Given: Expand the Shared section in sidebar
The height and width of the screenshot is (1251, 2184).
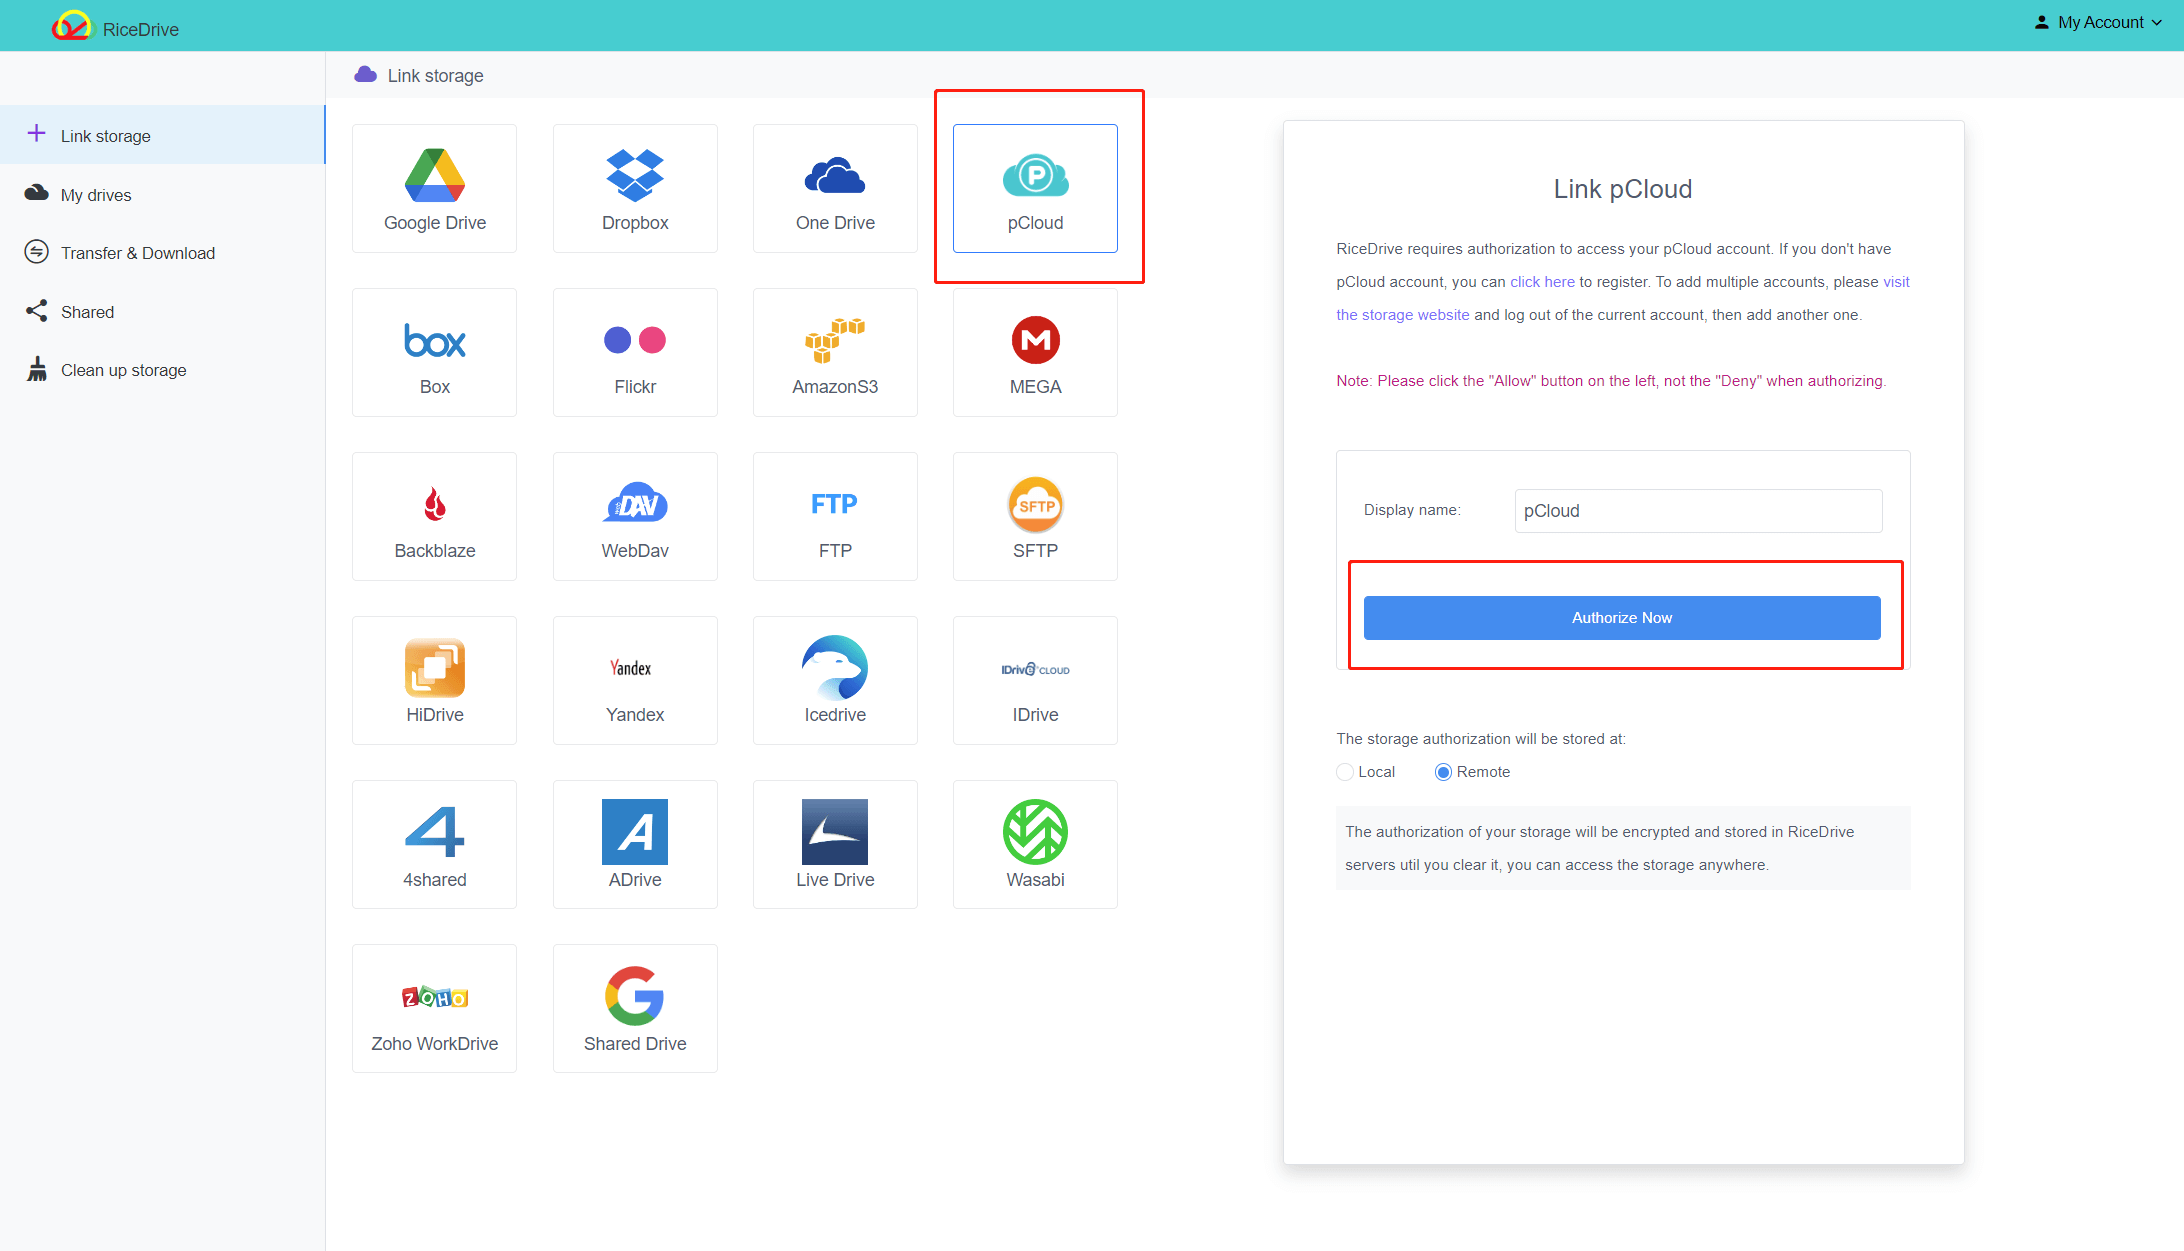Looking at the screenshot, I should pyautogui.click(x=86, y=310).
